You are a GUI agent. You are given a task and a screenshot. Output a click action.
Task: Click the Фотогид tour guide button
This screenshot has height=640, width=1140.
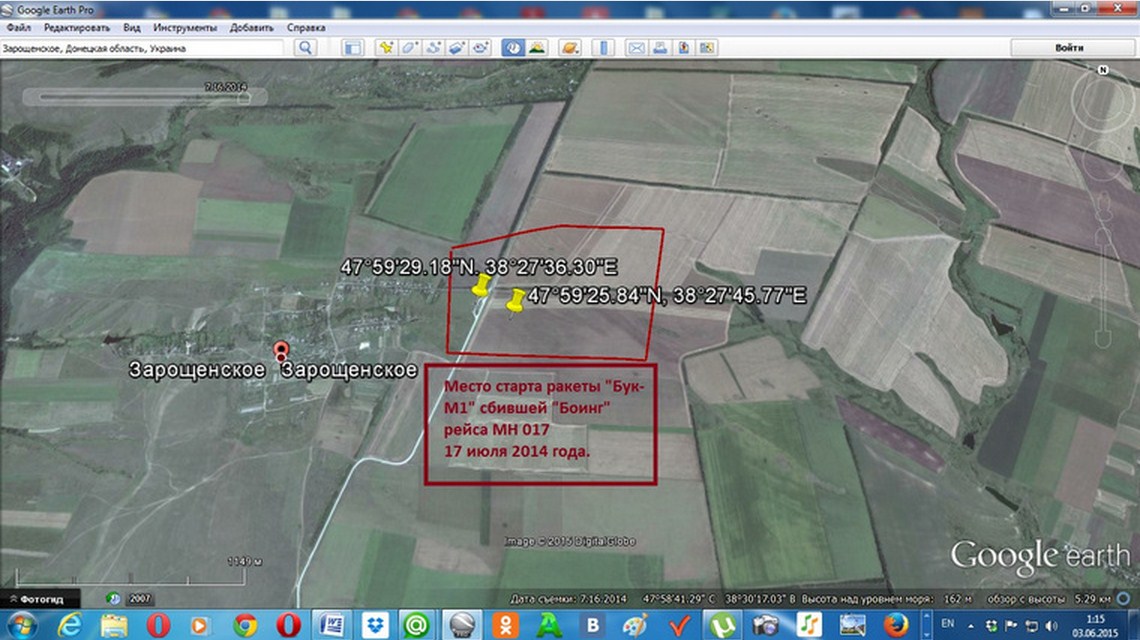tap(42, 599)
